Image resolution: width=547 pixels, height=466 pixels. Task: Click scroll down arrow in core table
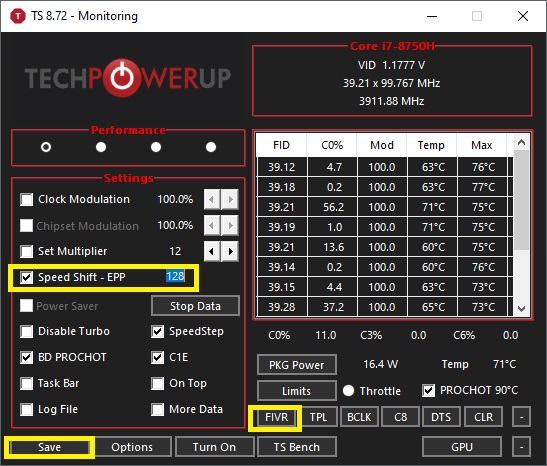pyautogui.click(x=522, y=308)
